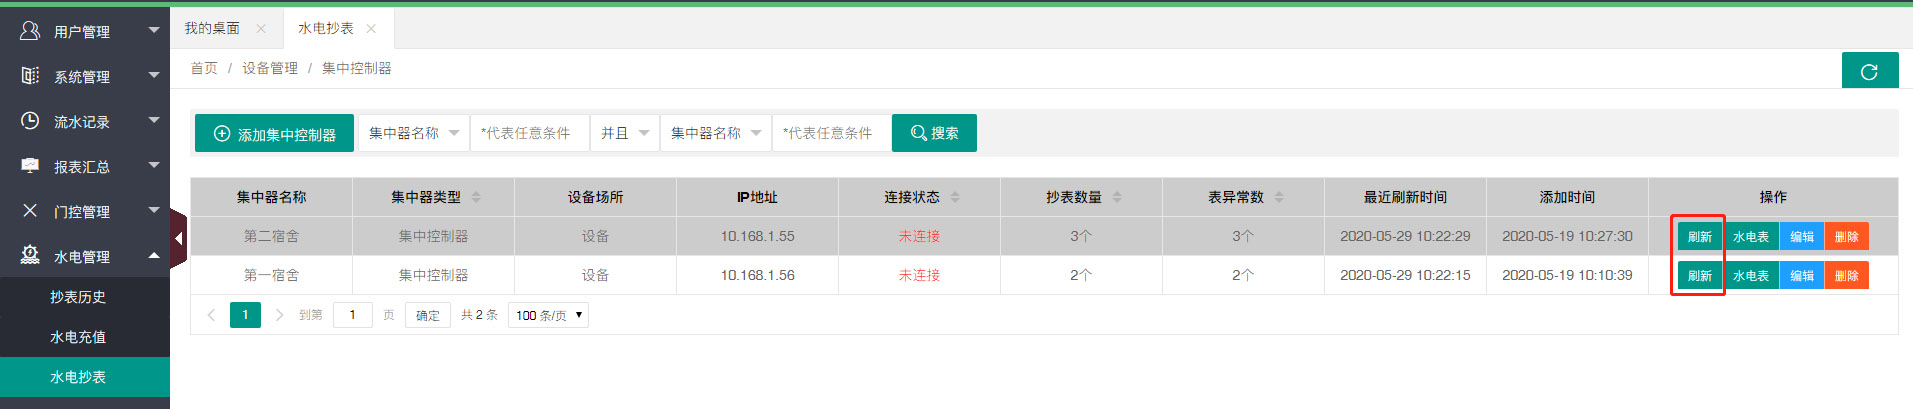
Task: Close the 水电抄表 tab
Action: click(371, 29)
